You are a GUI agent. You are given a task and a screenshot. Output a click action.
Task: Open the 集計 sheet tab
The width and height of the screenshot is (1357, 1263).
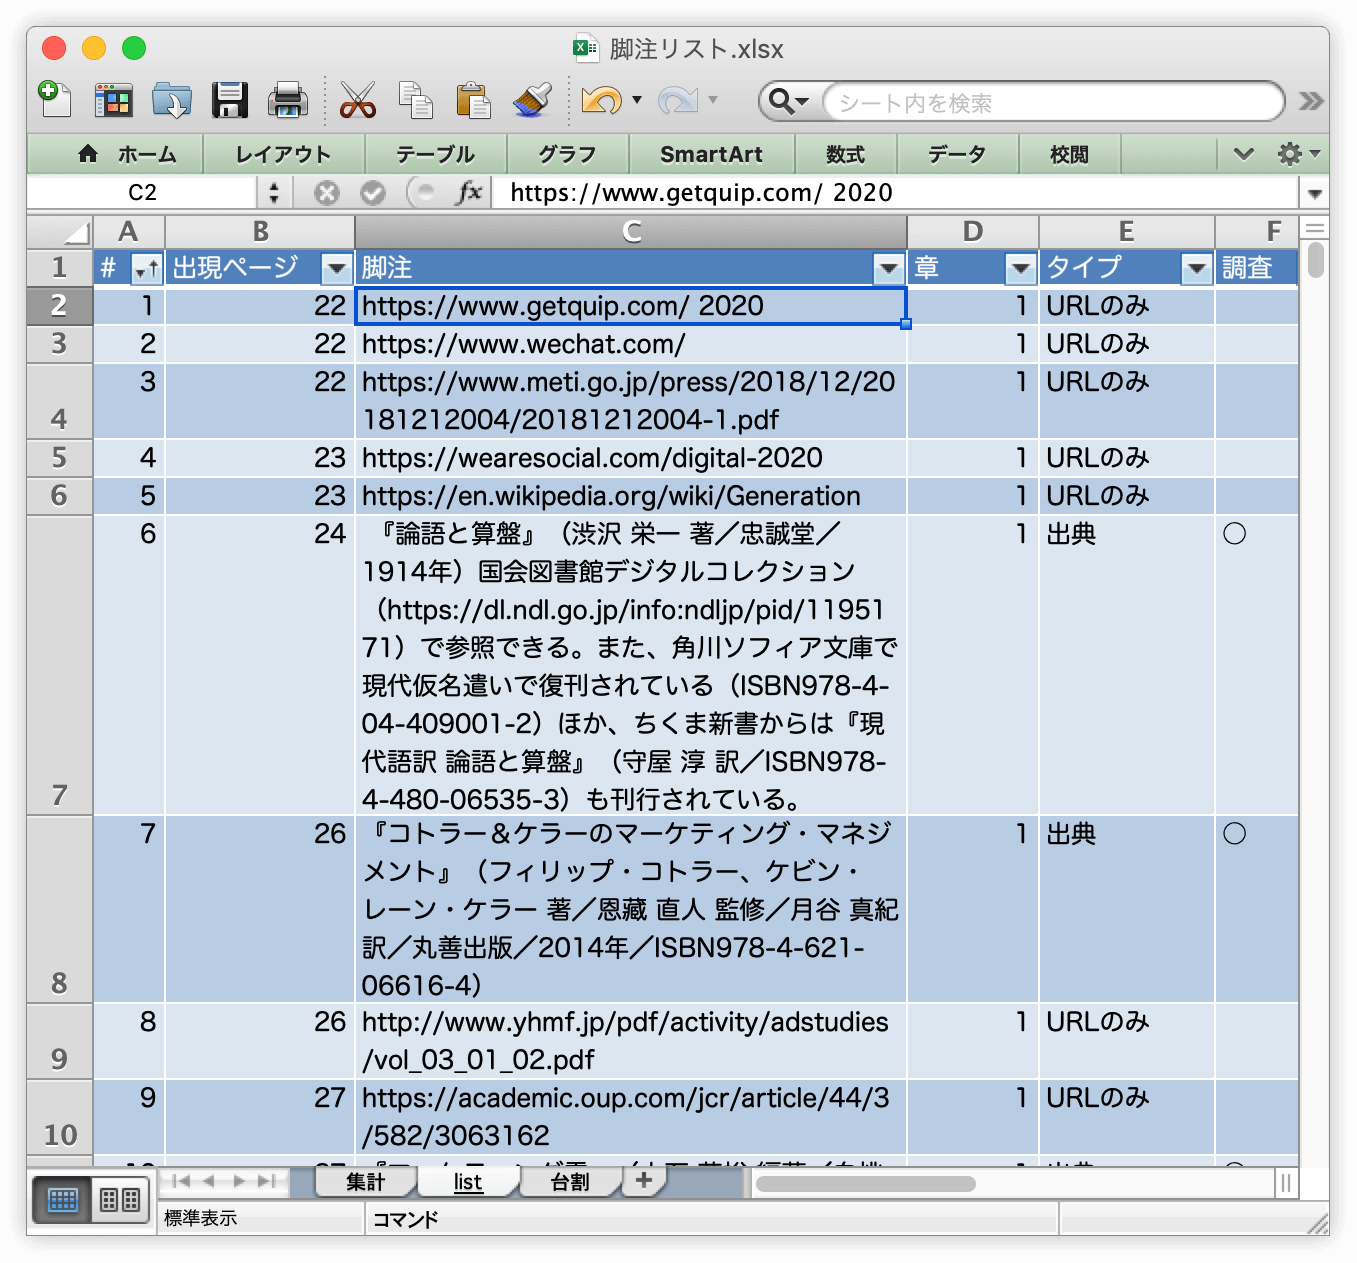[x=366, y=1182]
